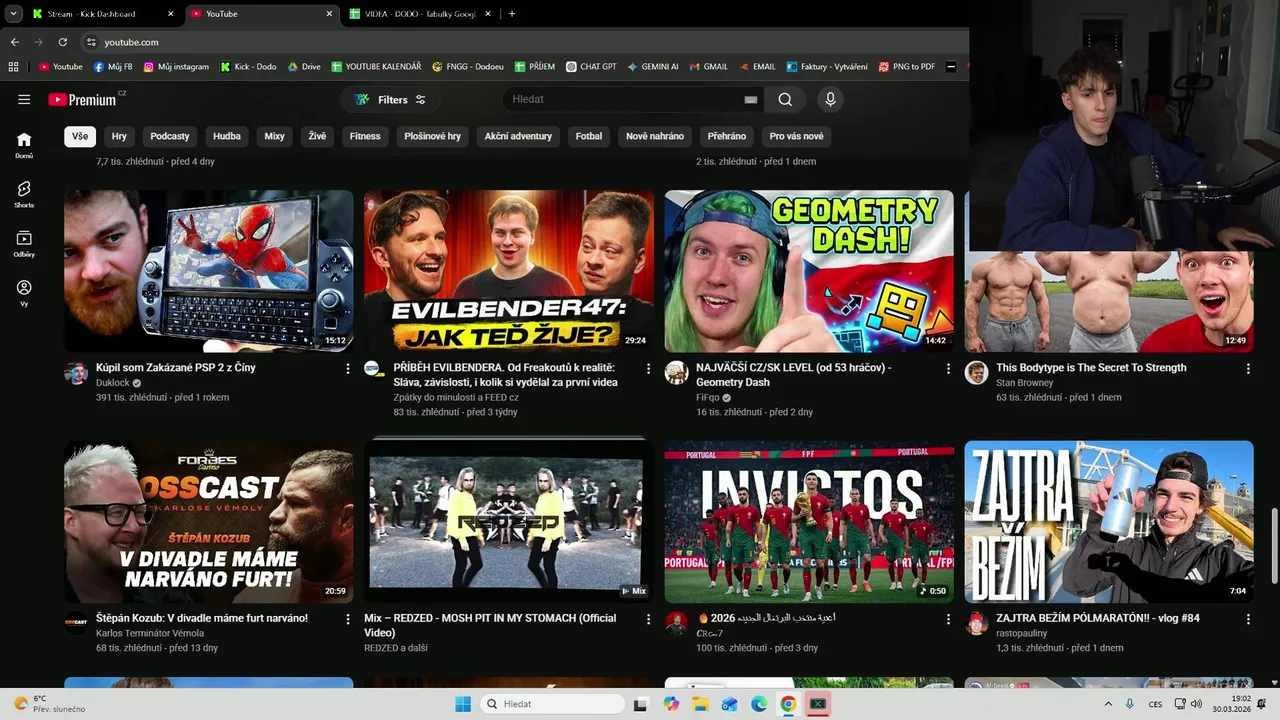Select the Hry filter chip
This screenshot has height=720, width=1280.
click(x=119, y=136)
